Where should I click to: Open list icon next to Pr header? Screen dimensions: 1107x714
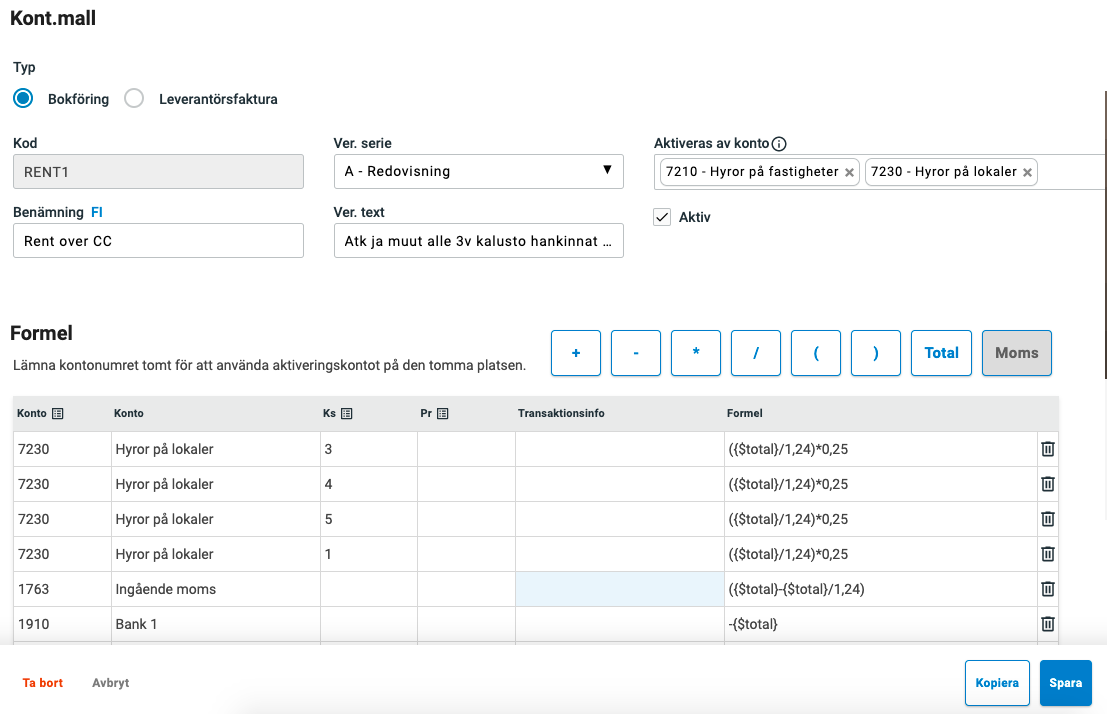(x=443, y=413)
